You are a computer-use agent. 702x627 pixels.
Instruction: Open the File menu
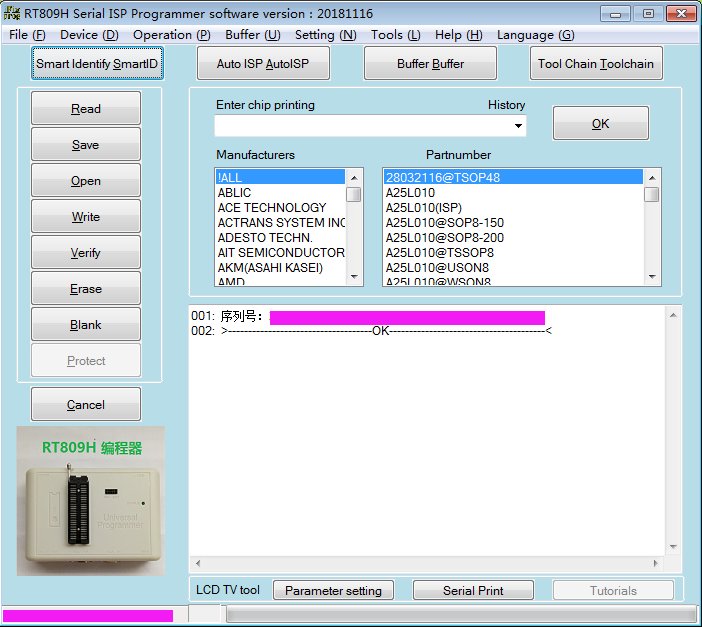click(x=27, y=35)
